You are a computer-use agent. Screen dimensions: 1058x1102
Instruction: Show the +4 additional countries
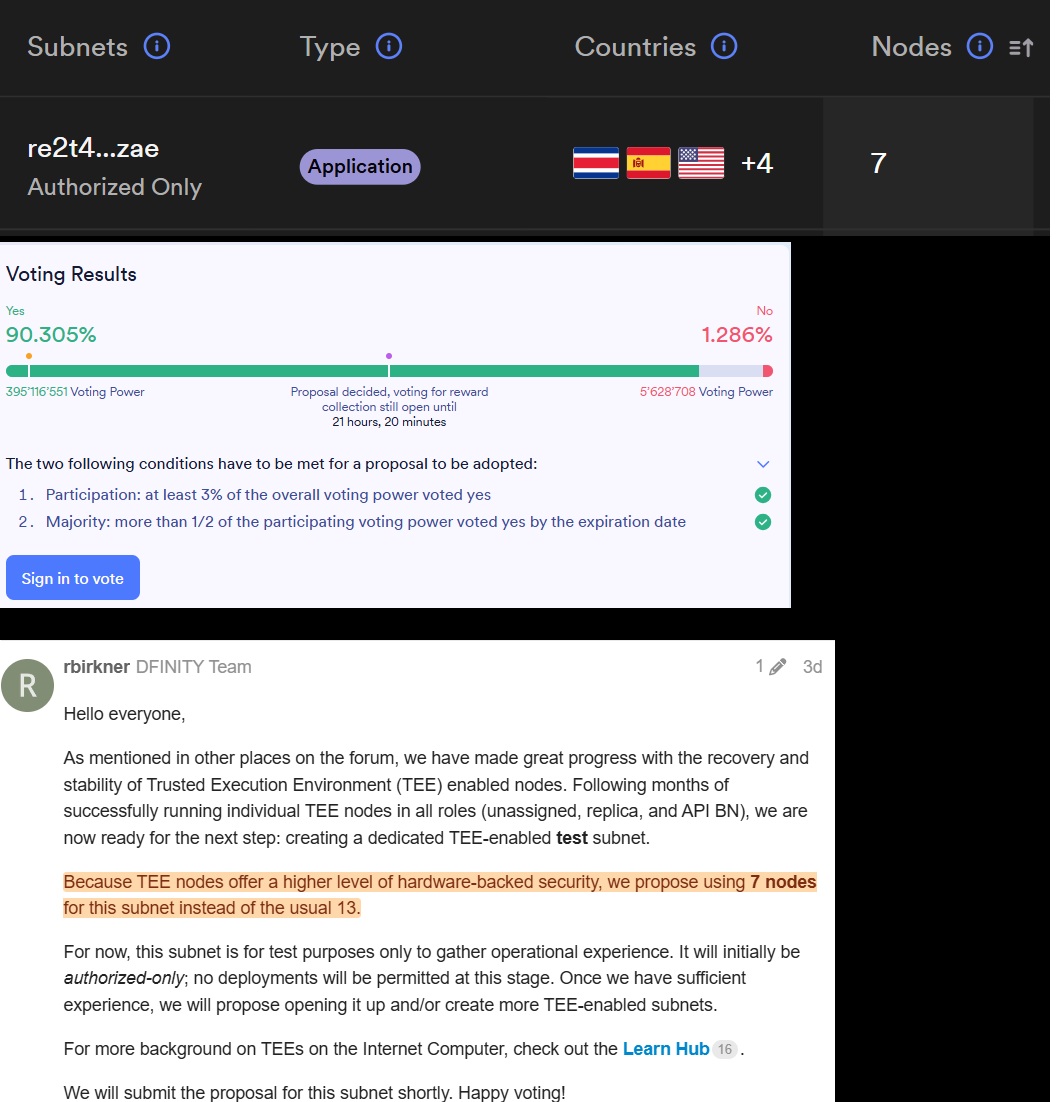pos(756,163)
